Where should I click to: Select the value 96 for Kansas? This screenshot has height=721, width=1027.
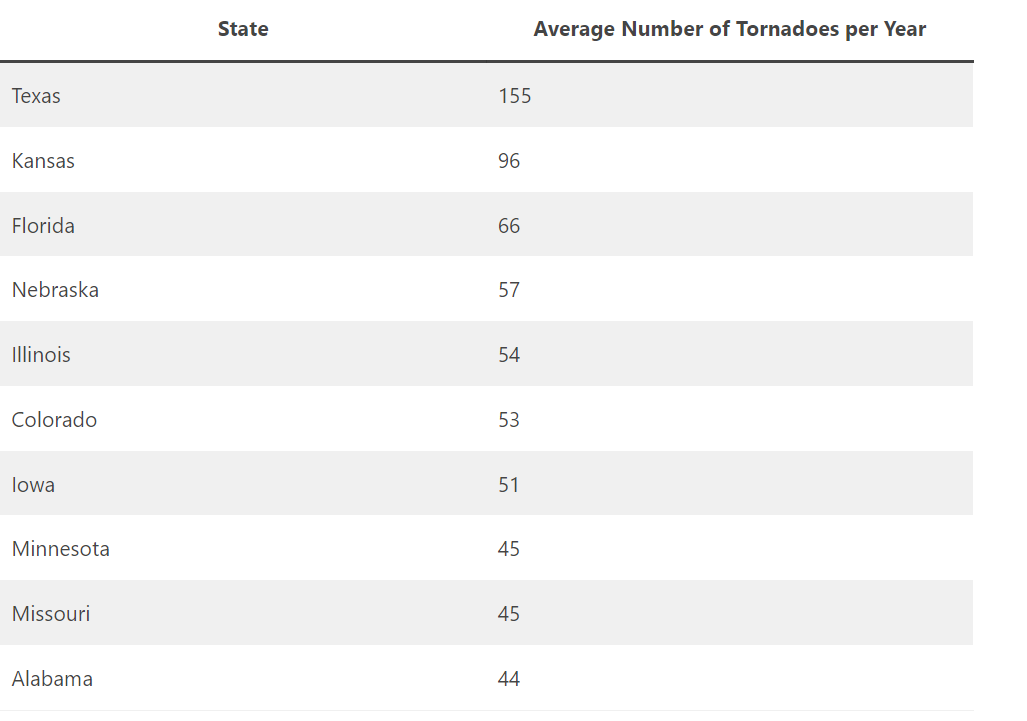coord(509,161)
